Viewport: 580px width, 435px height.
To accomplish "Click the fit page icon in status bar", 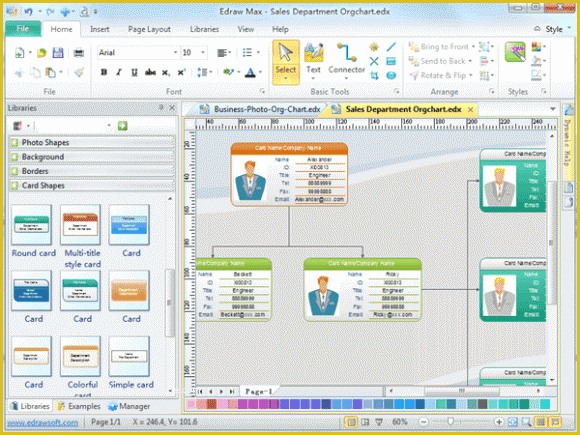I will (513, 422).
